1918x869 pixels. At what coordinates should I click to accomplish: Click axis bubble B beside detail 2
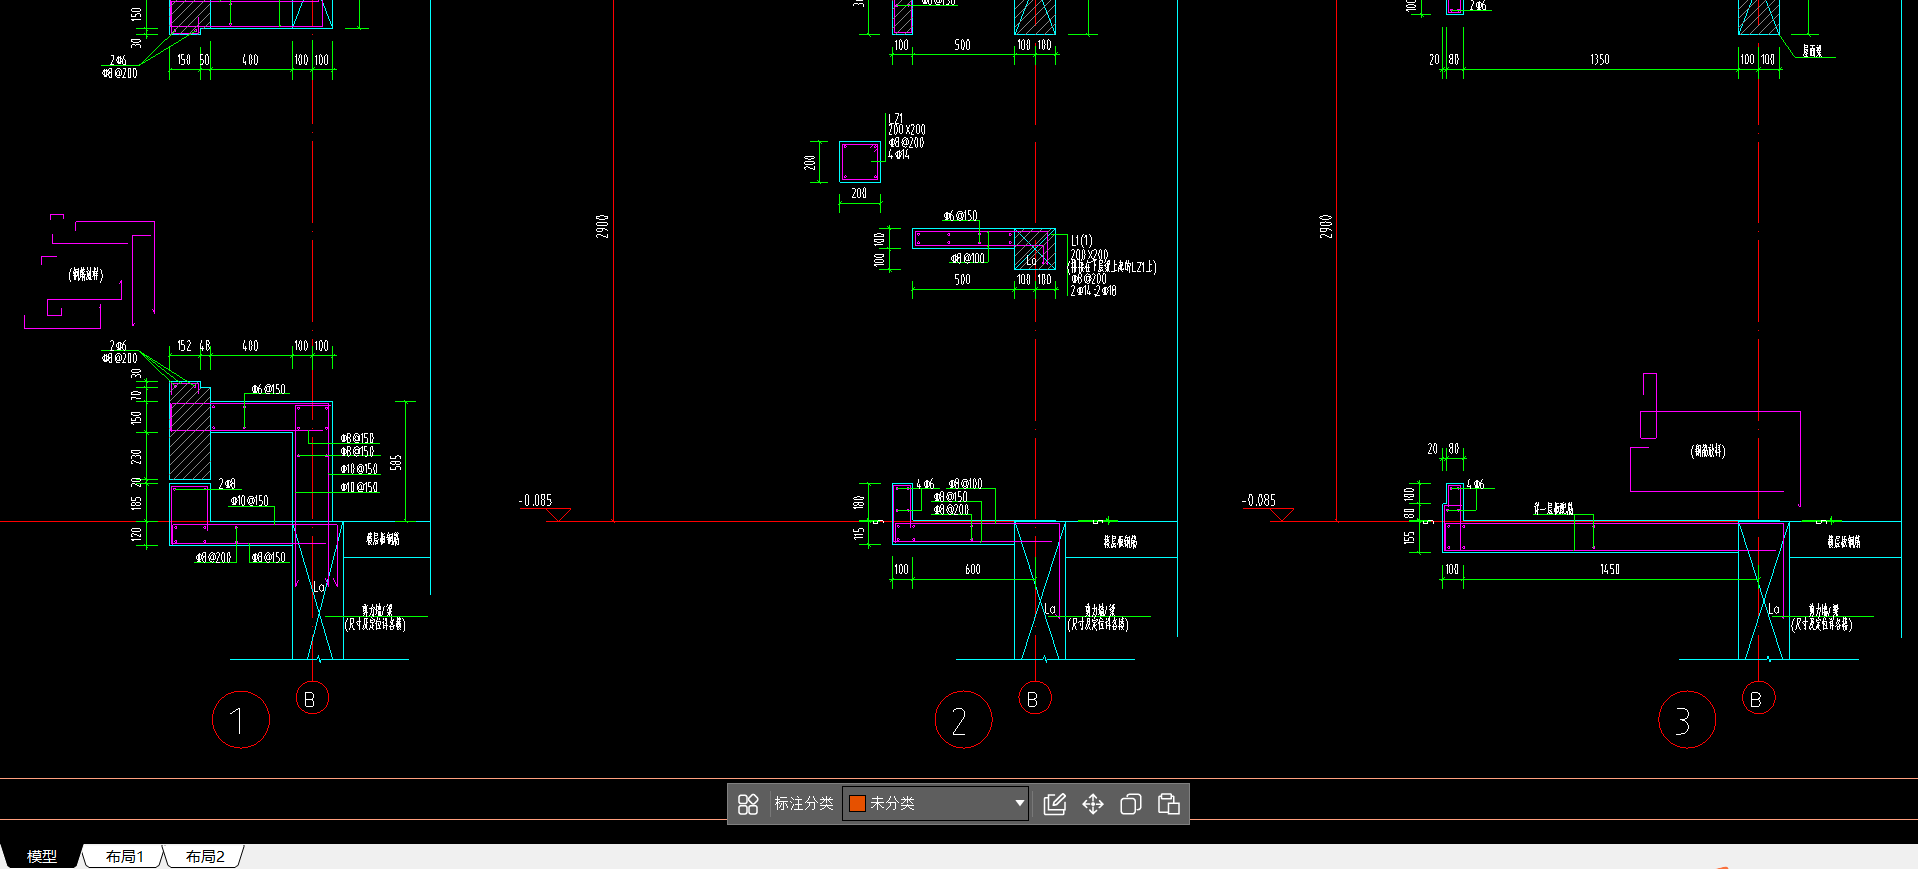click(x=1034, y=698)
